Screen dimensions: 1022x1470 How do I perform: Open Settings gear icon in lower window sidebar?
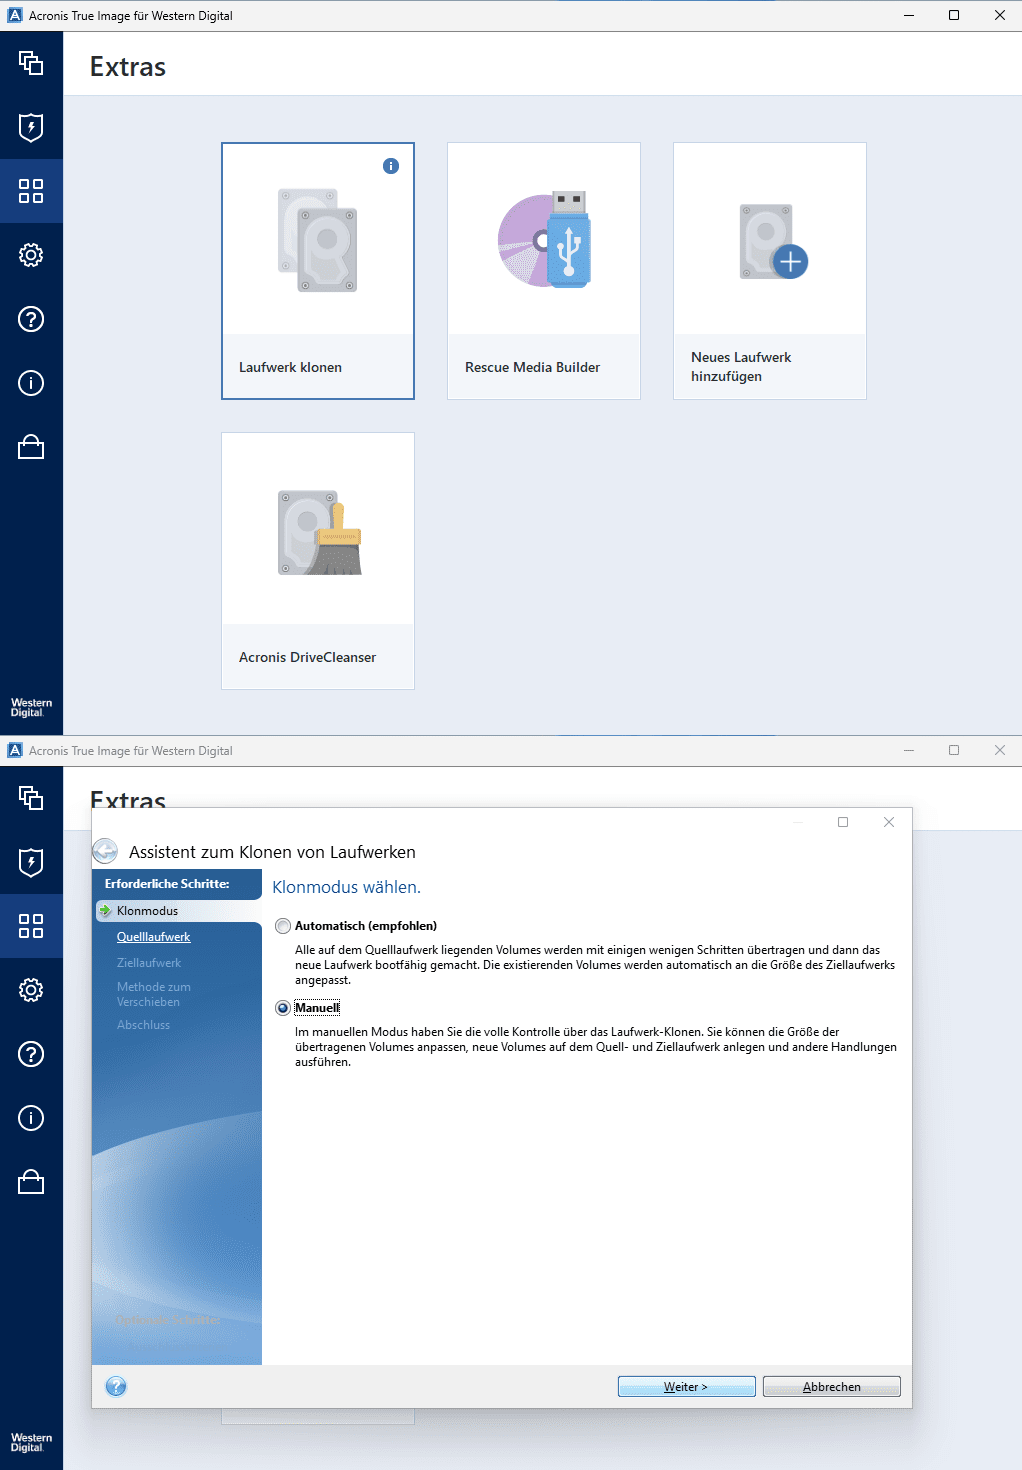point(31,990)
